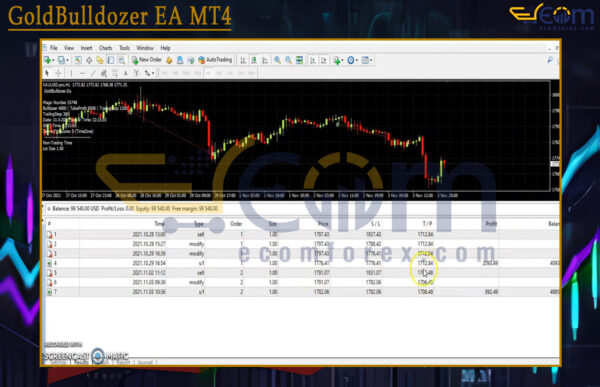Select the Fibonacci Retracement tool

point(114,73)
